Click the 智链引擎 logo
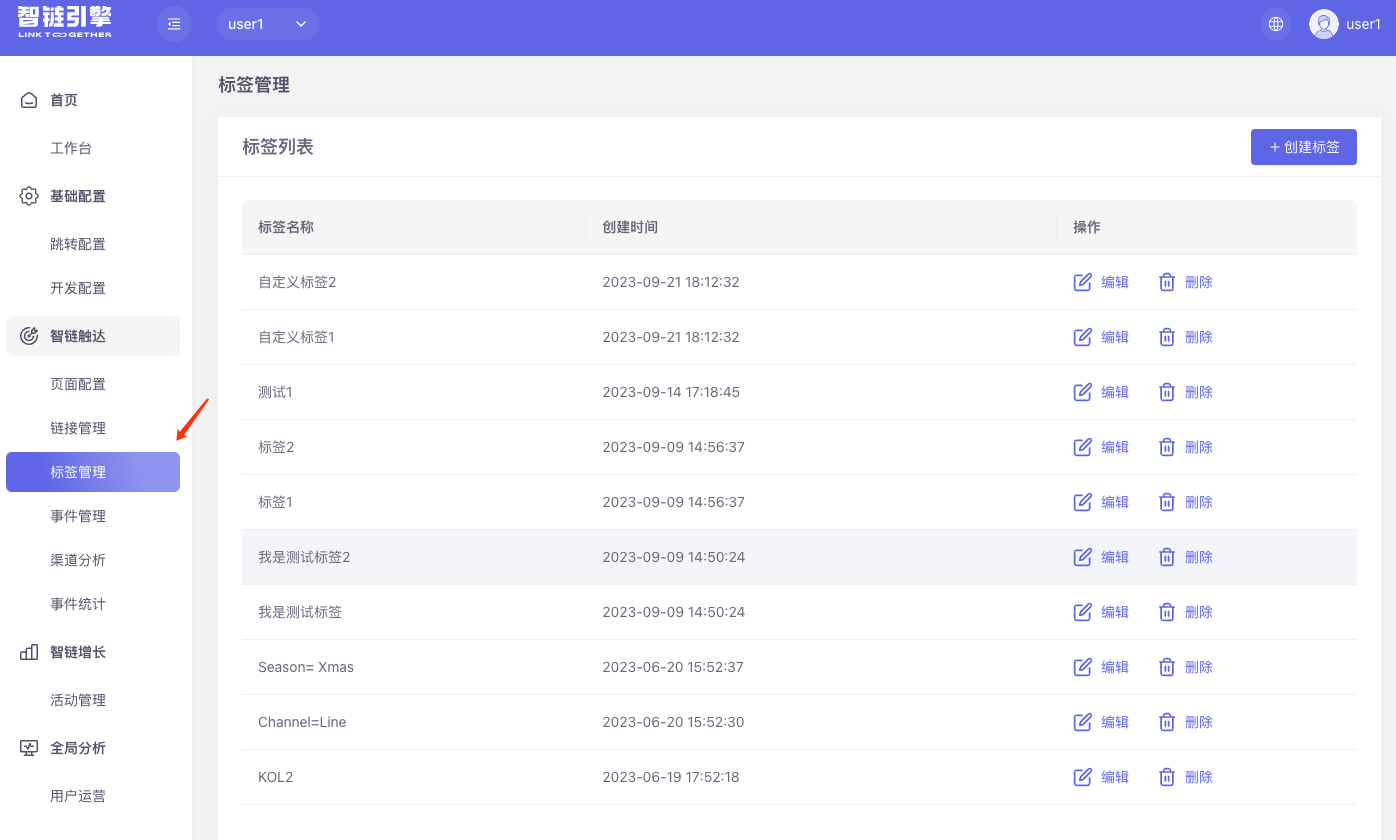 pyautogui.click(x=65, y=22)
